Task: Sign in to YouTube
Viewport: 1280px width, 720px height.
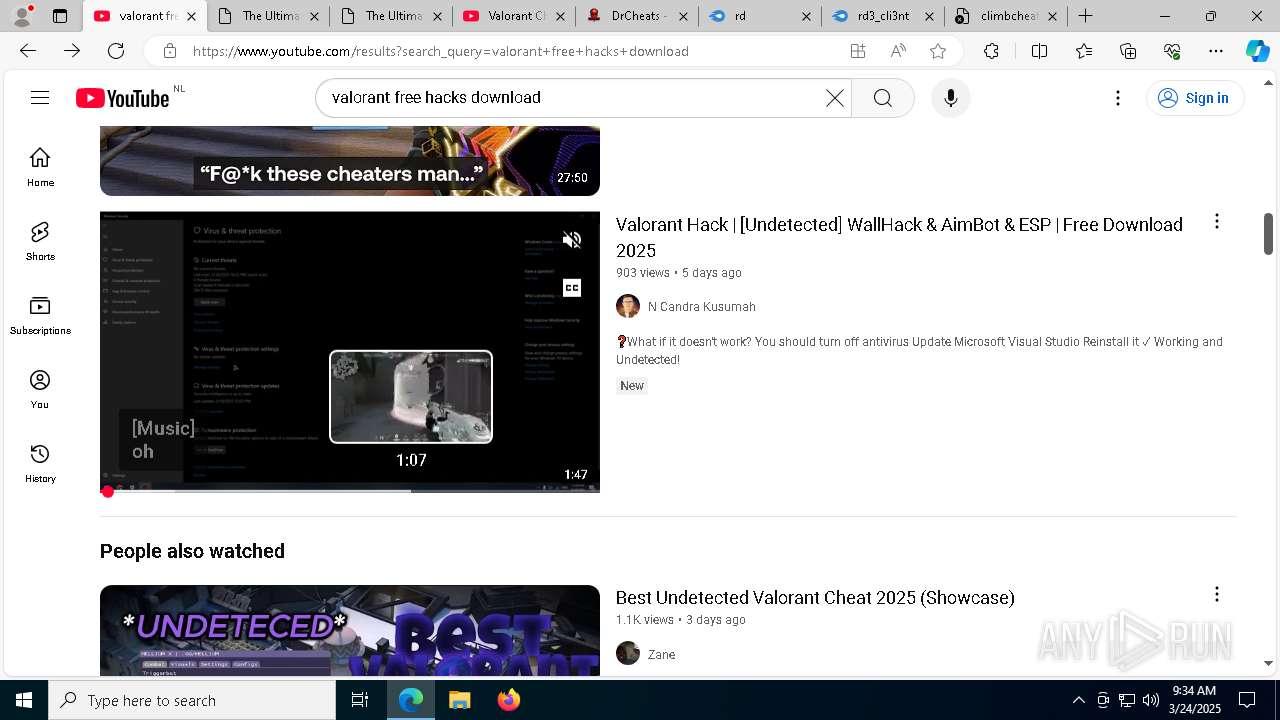Action: pos(1194,98)
